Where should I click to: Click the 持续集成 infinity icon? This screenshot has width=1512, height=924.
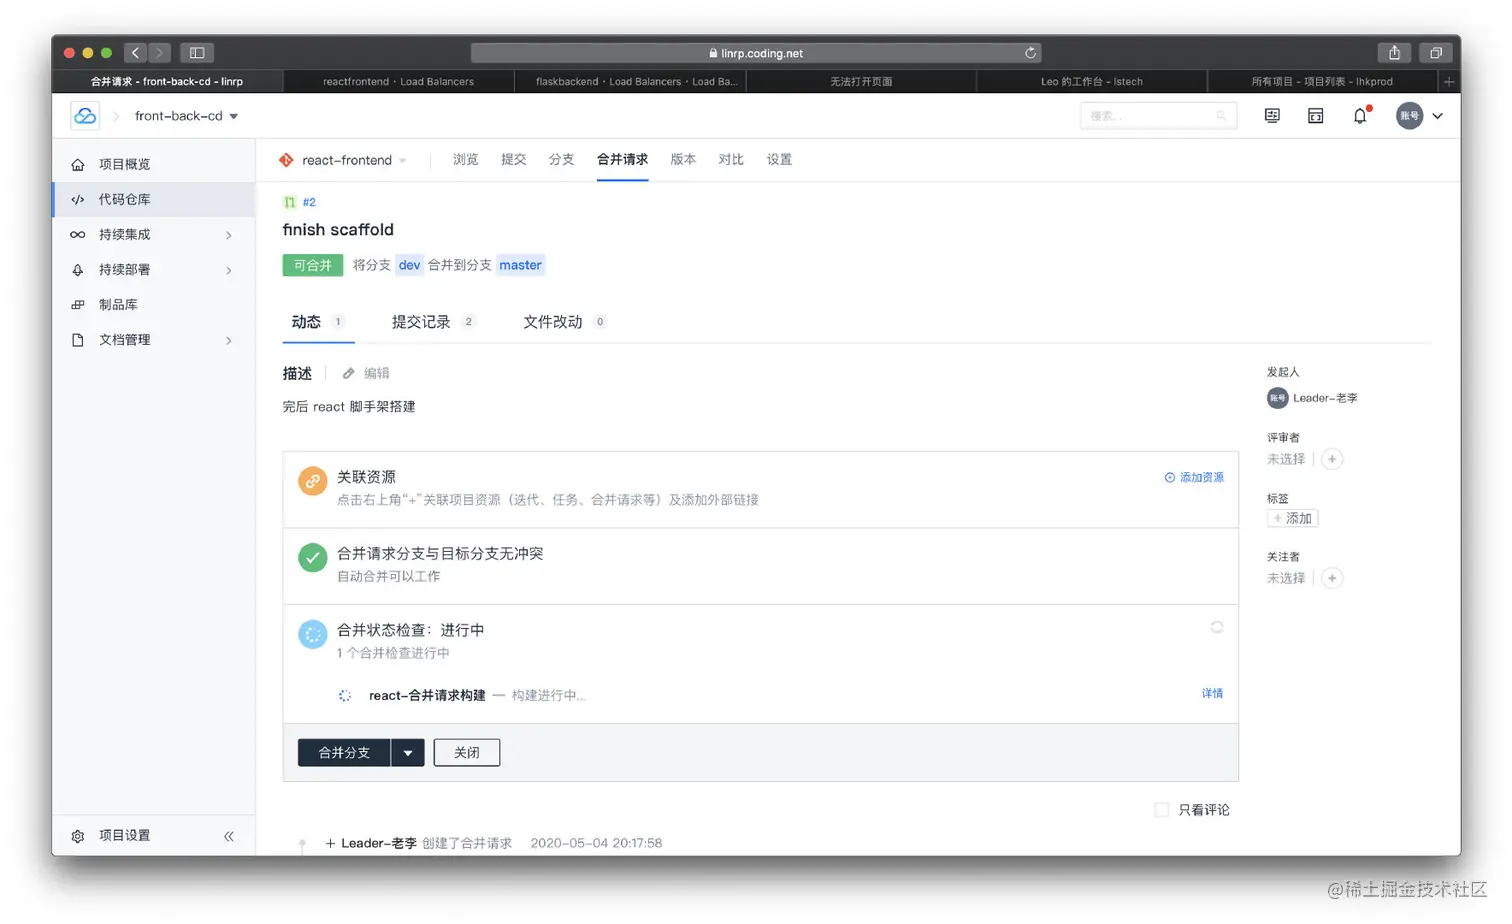[x=78, y=235]
